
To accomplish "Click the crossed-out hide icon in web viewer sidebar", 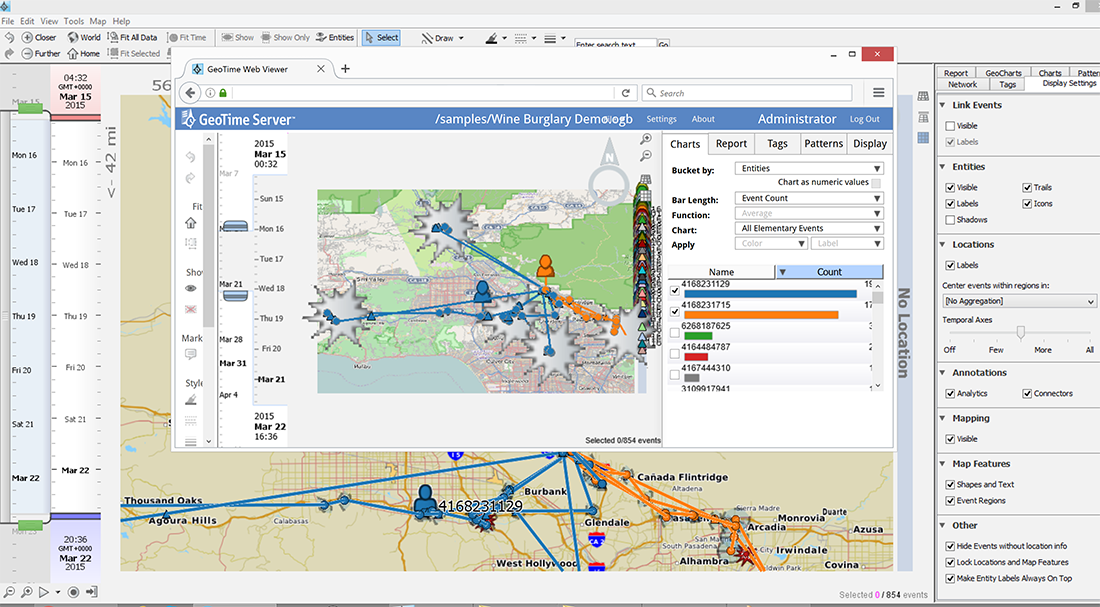I will click(191, 309).
